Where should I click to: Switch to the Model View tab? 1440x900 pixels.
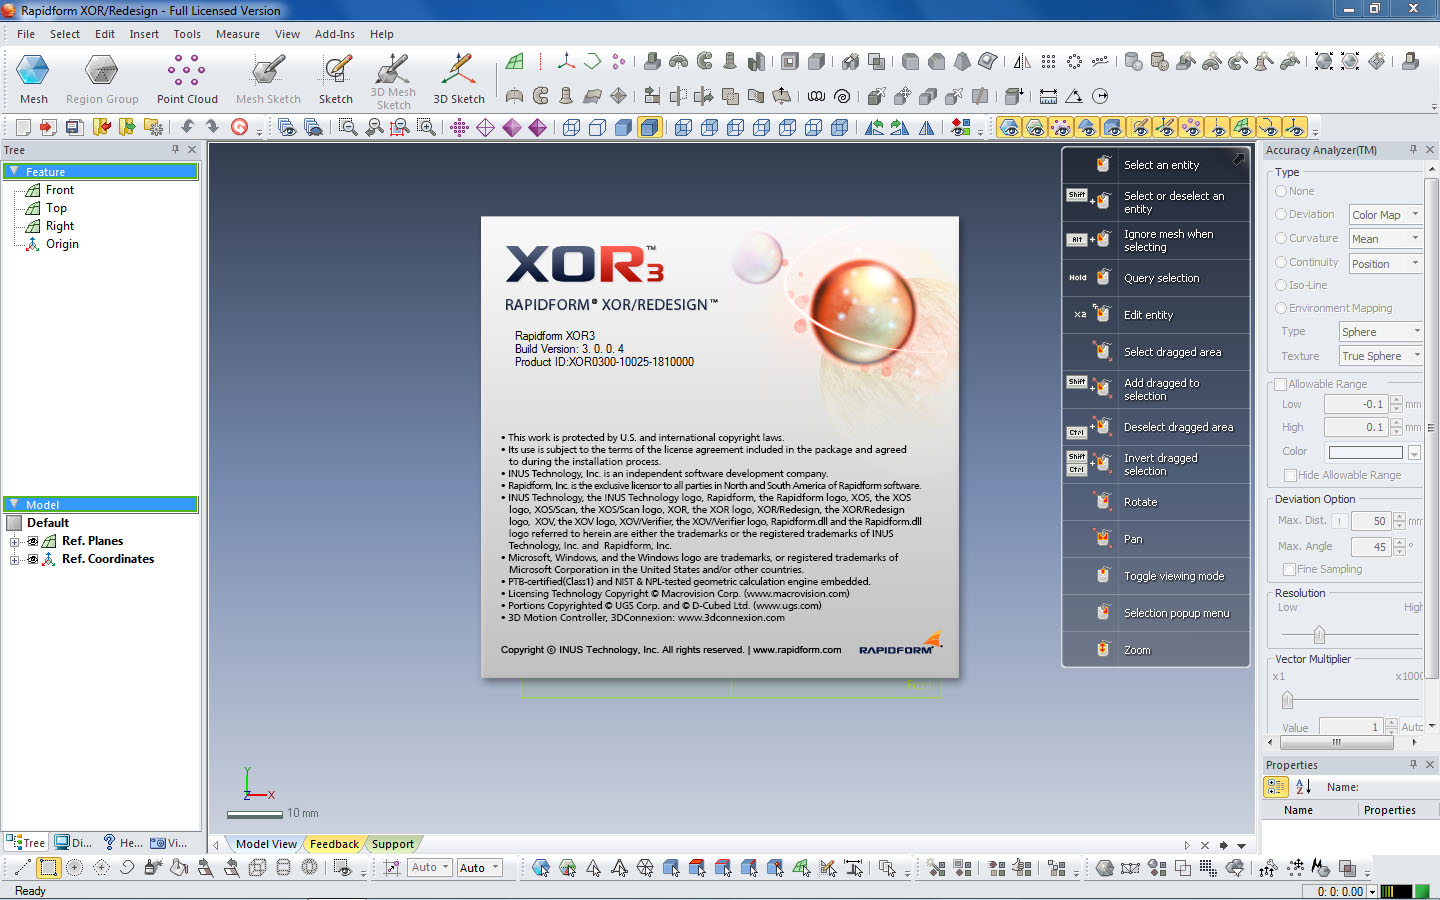pyautogui.click(x=266, y=844)
